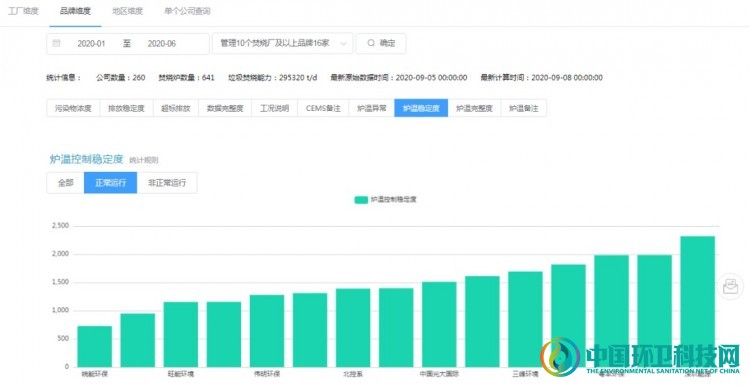Choose the 正常运行 filter option
The height and width of the screenshot is (387, 750).
coord(110,183)
